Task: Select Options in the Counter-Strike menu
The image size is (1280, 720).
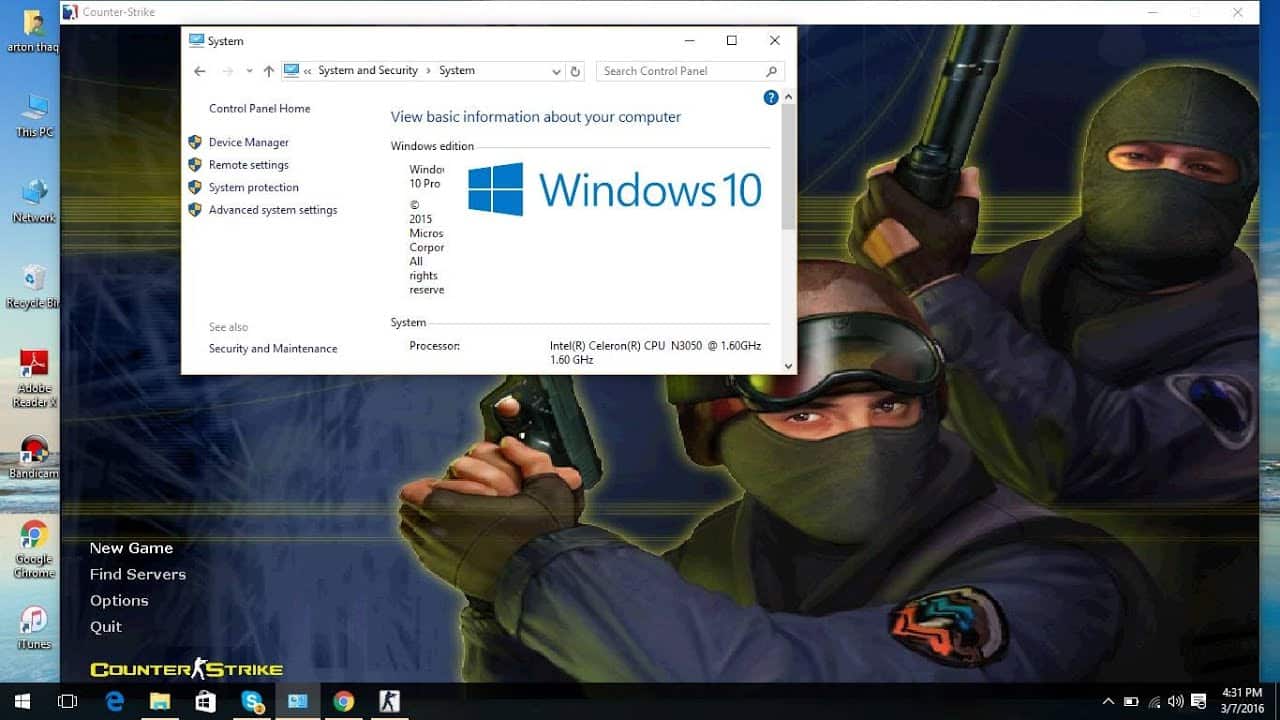Action: (119, 600)
